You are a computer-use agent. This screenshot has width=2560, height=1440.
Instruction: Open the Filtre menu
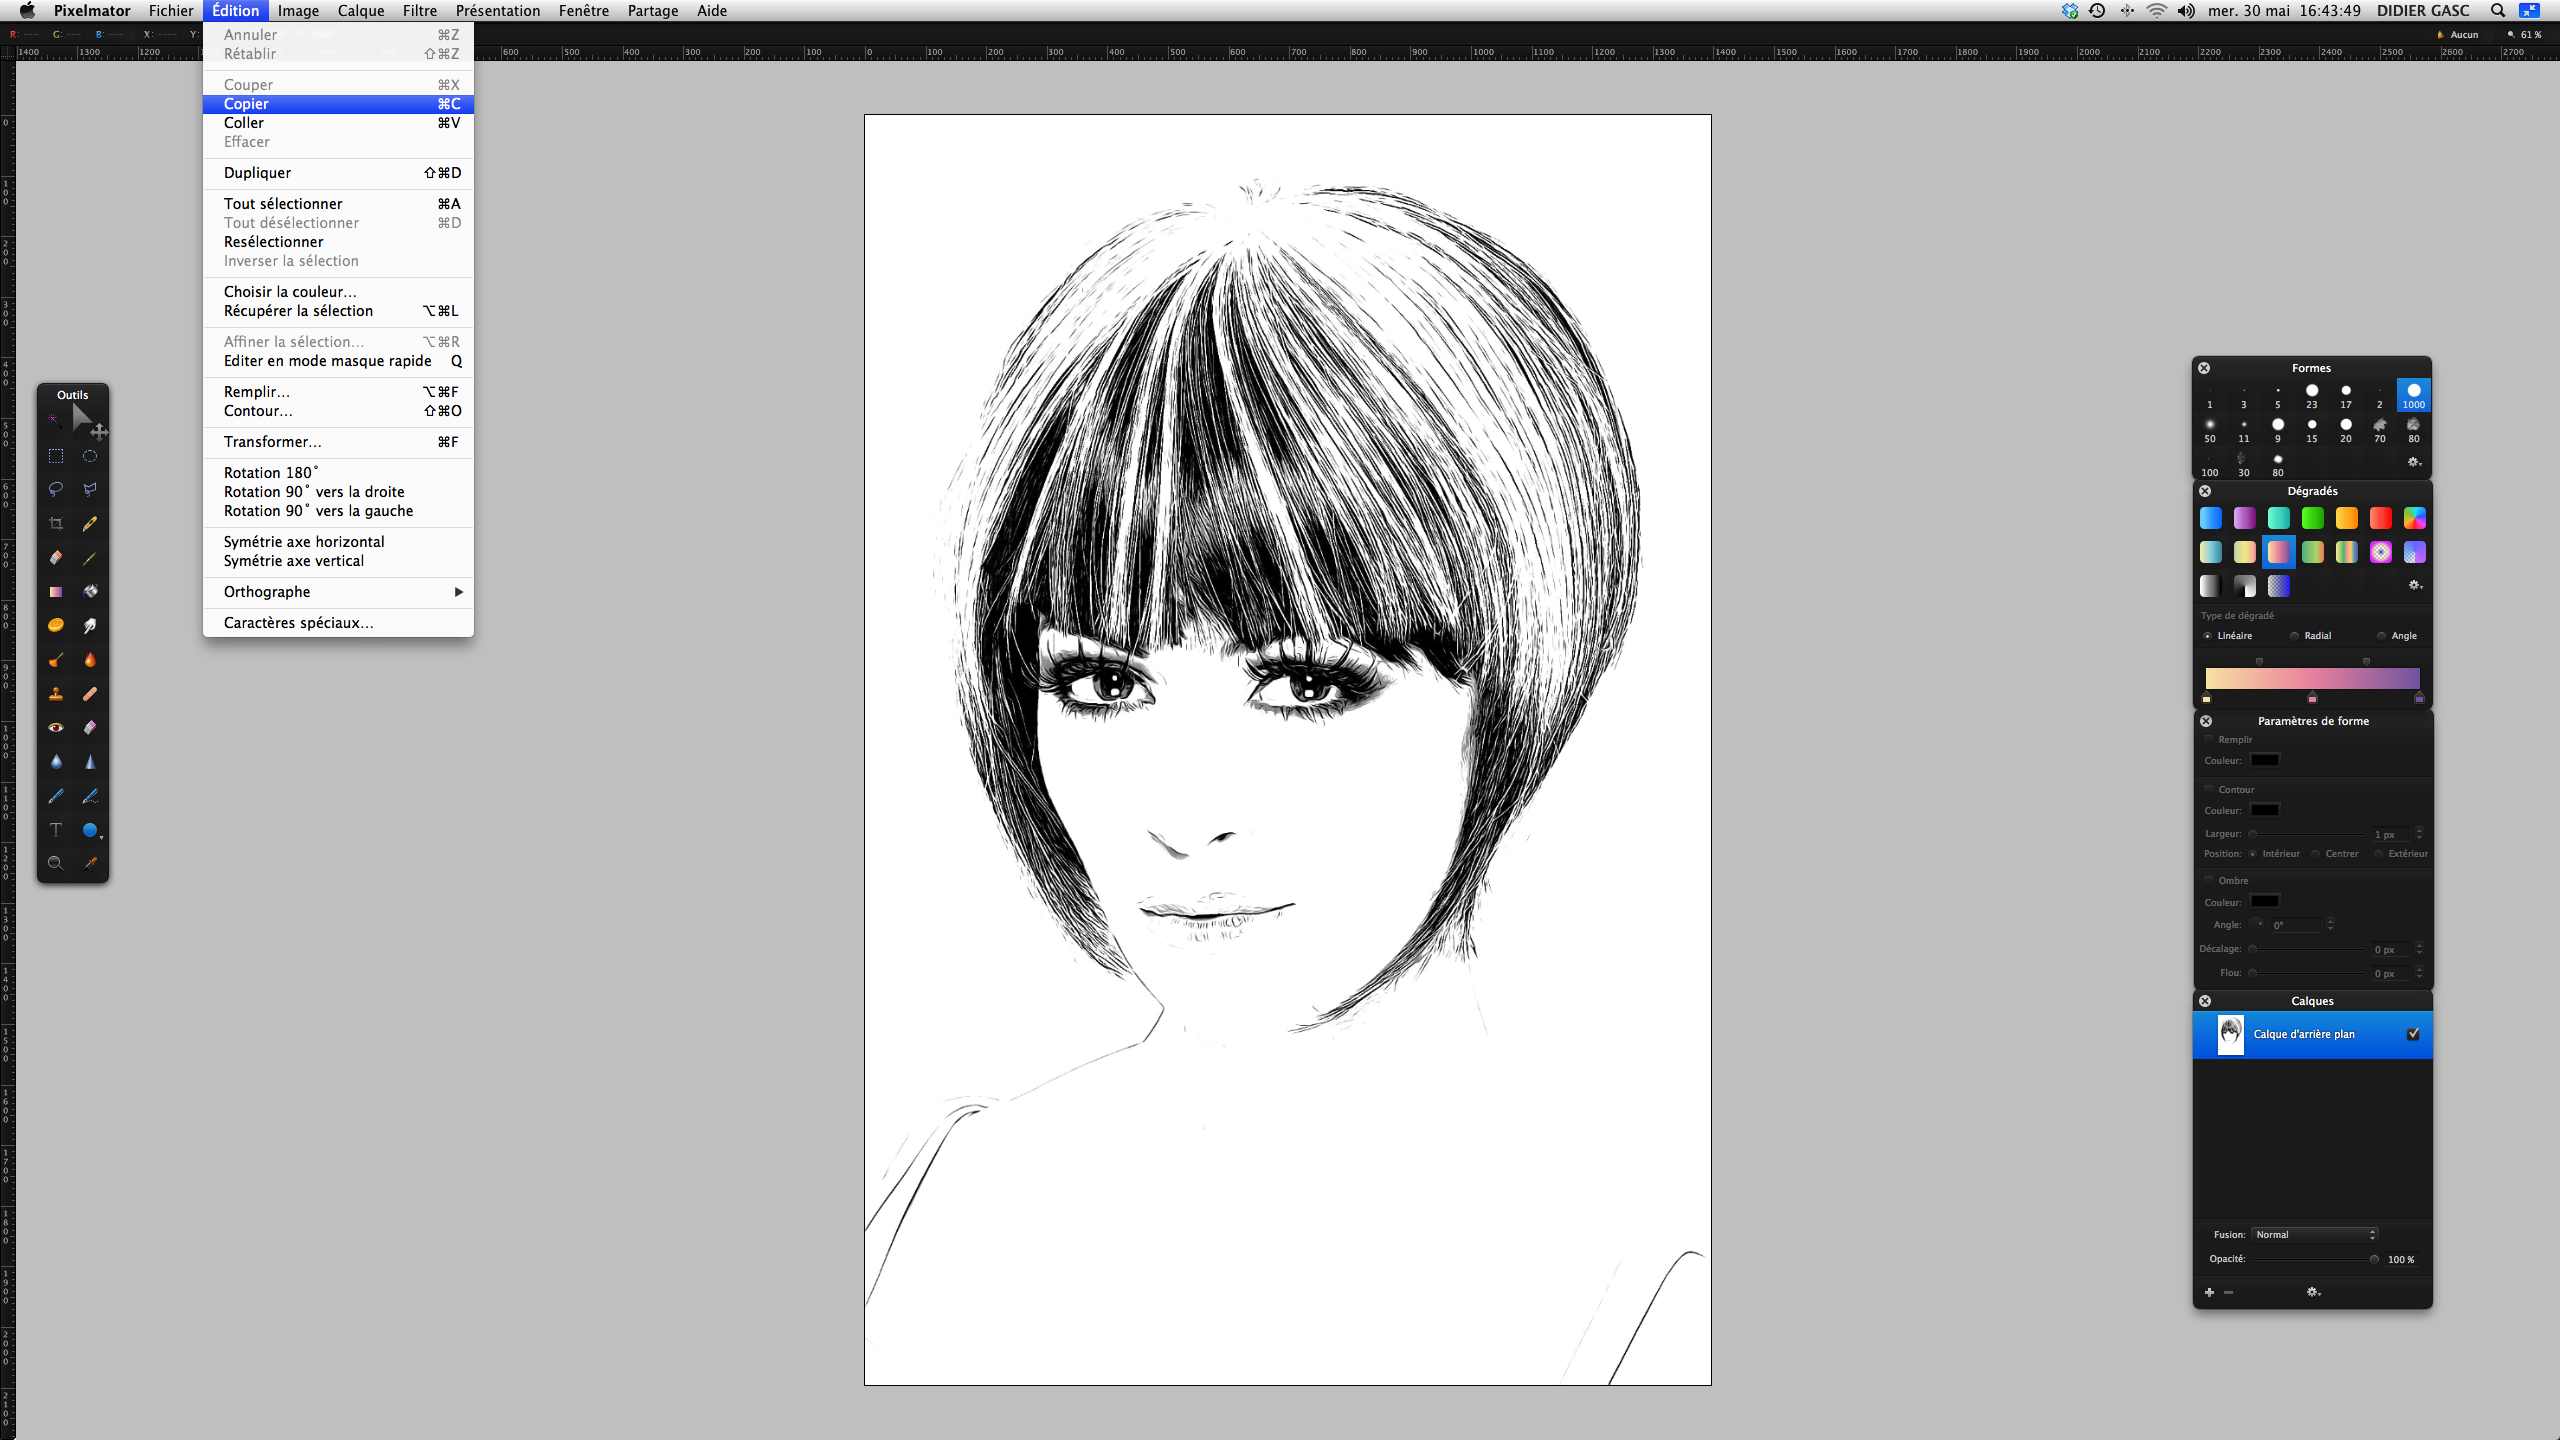(419, 11)
